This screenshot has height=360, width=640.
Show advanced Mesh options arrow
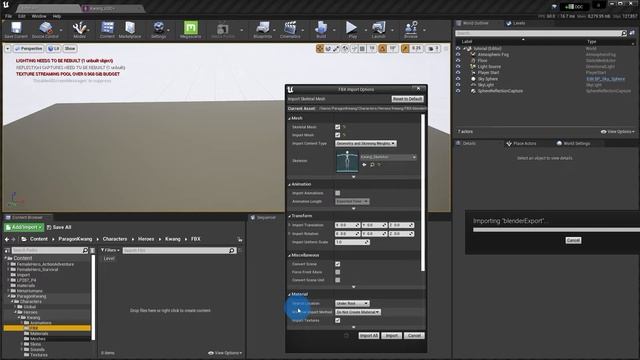(x=353, y=177)
